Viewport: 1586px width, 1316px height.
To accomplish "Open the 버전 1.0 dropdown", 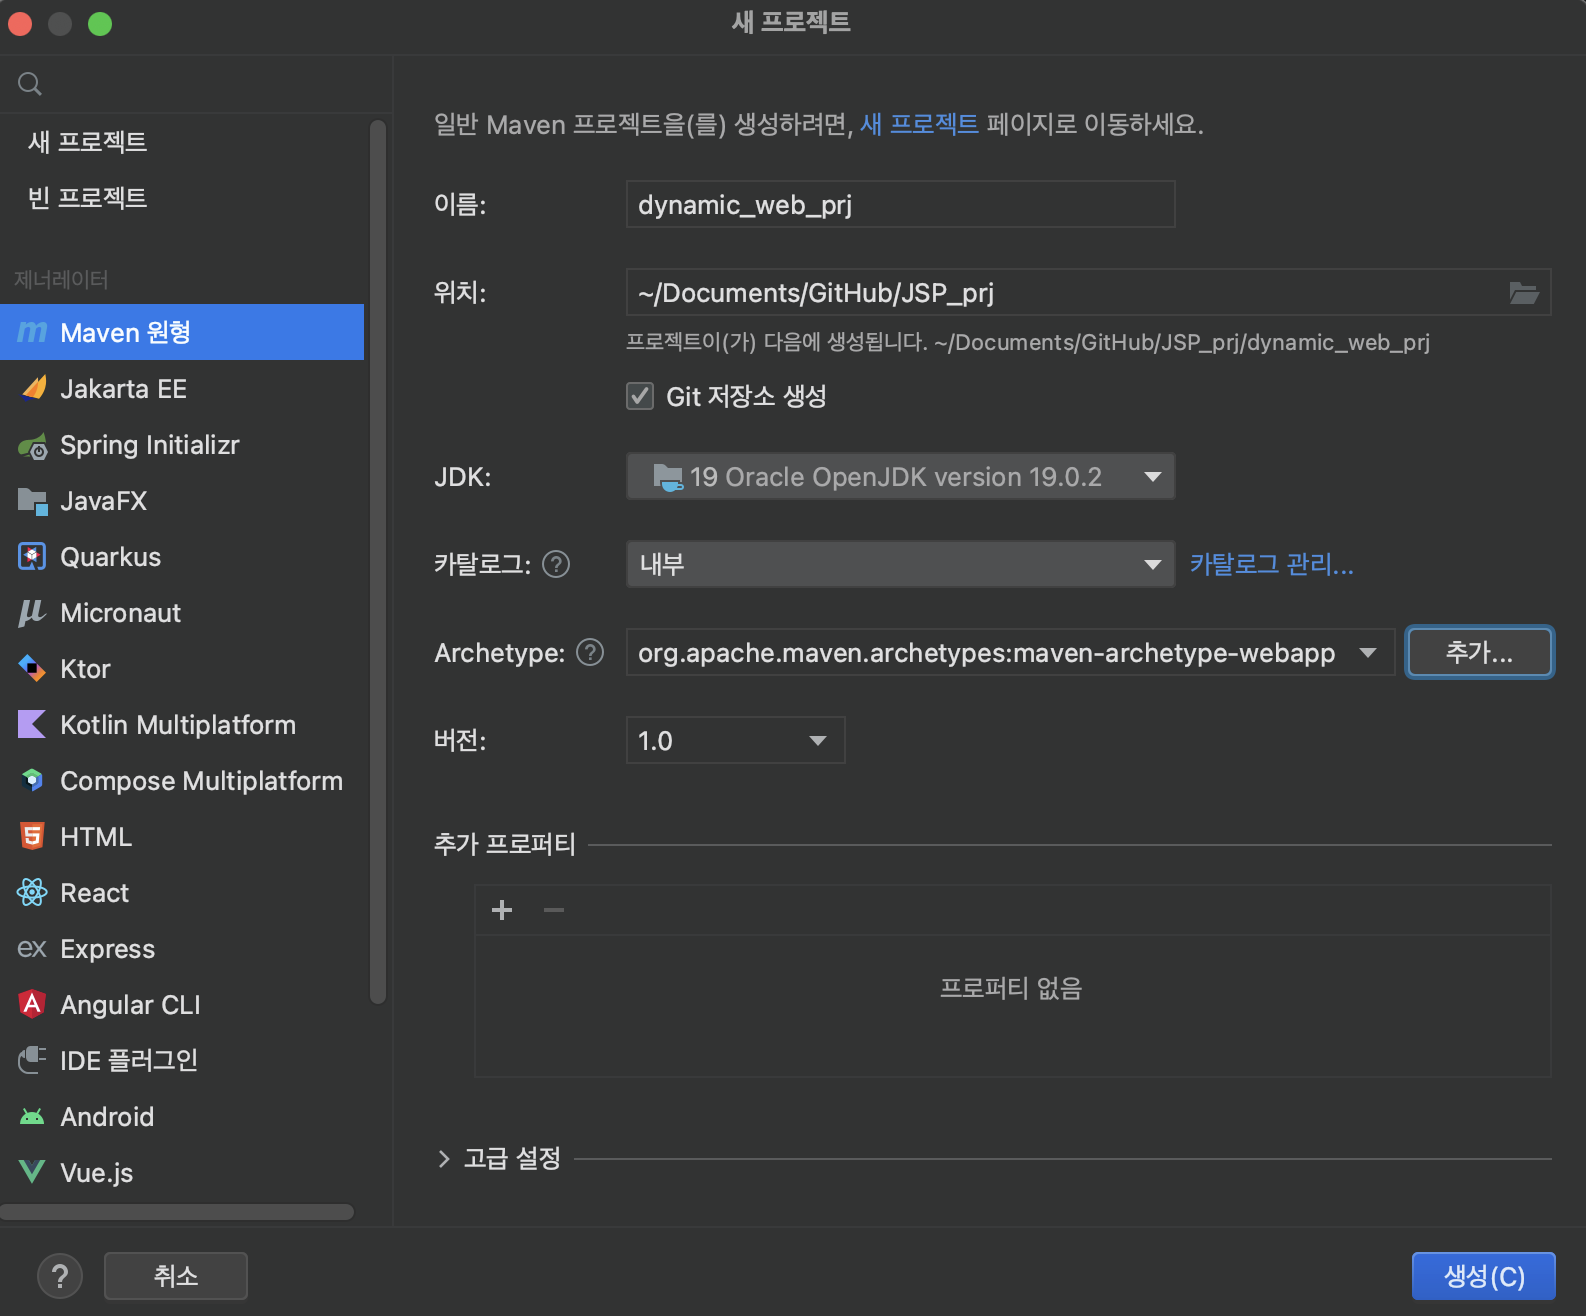I will point(735,740).
